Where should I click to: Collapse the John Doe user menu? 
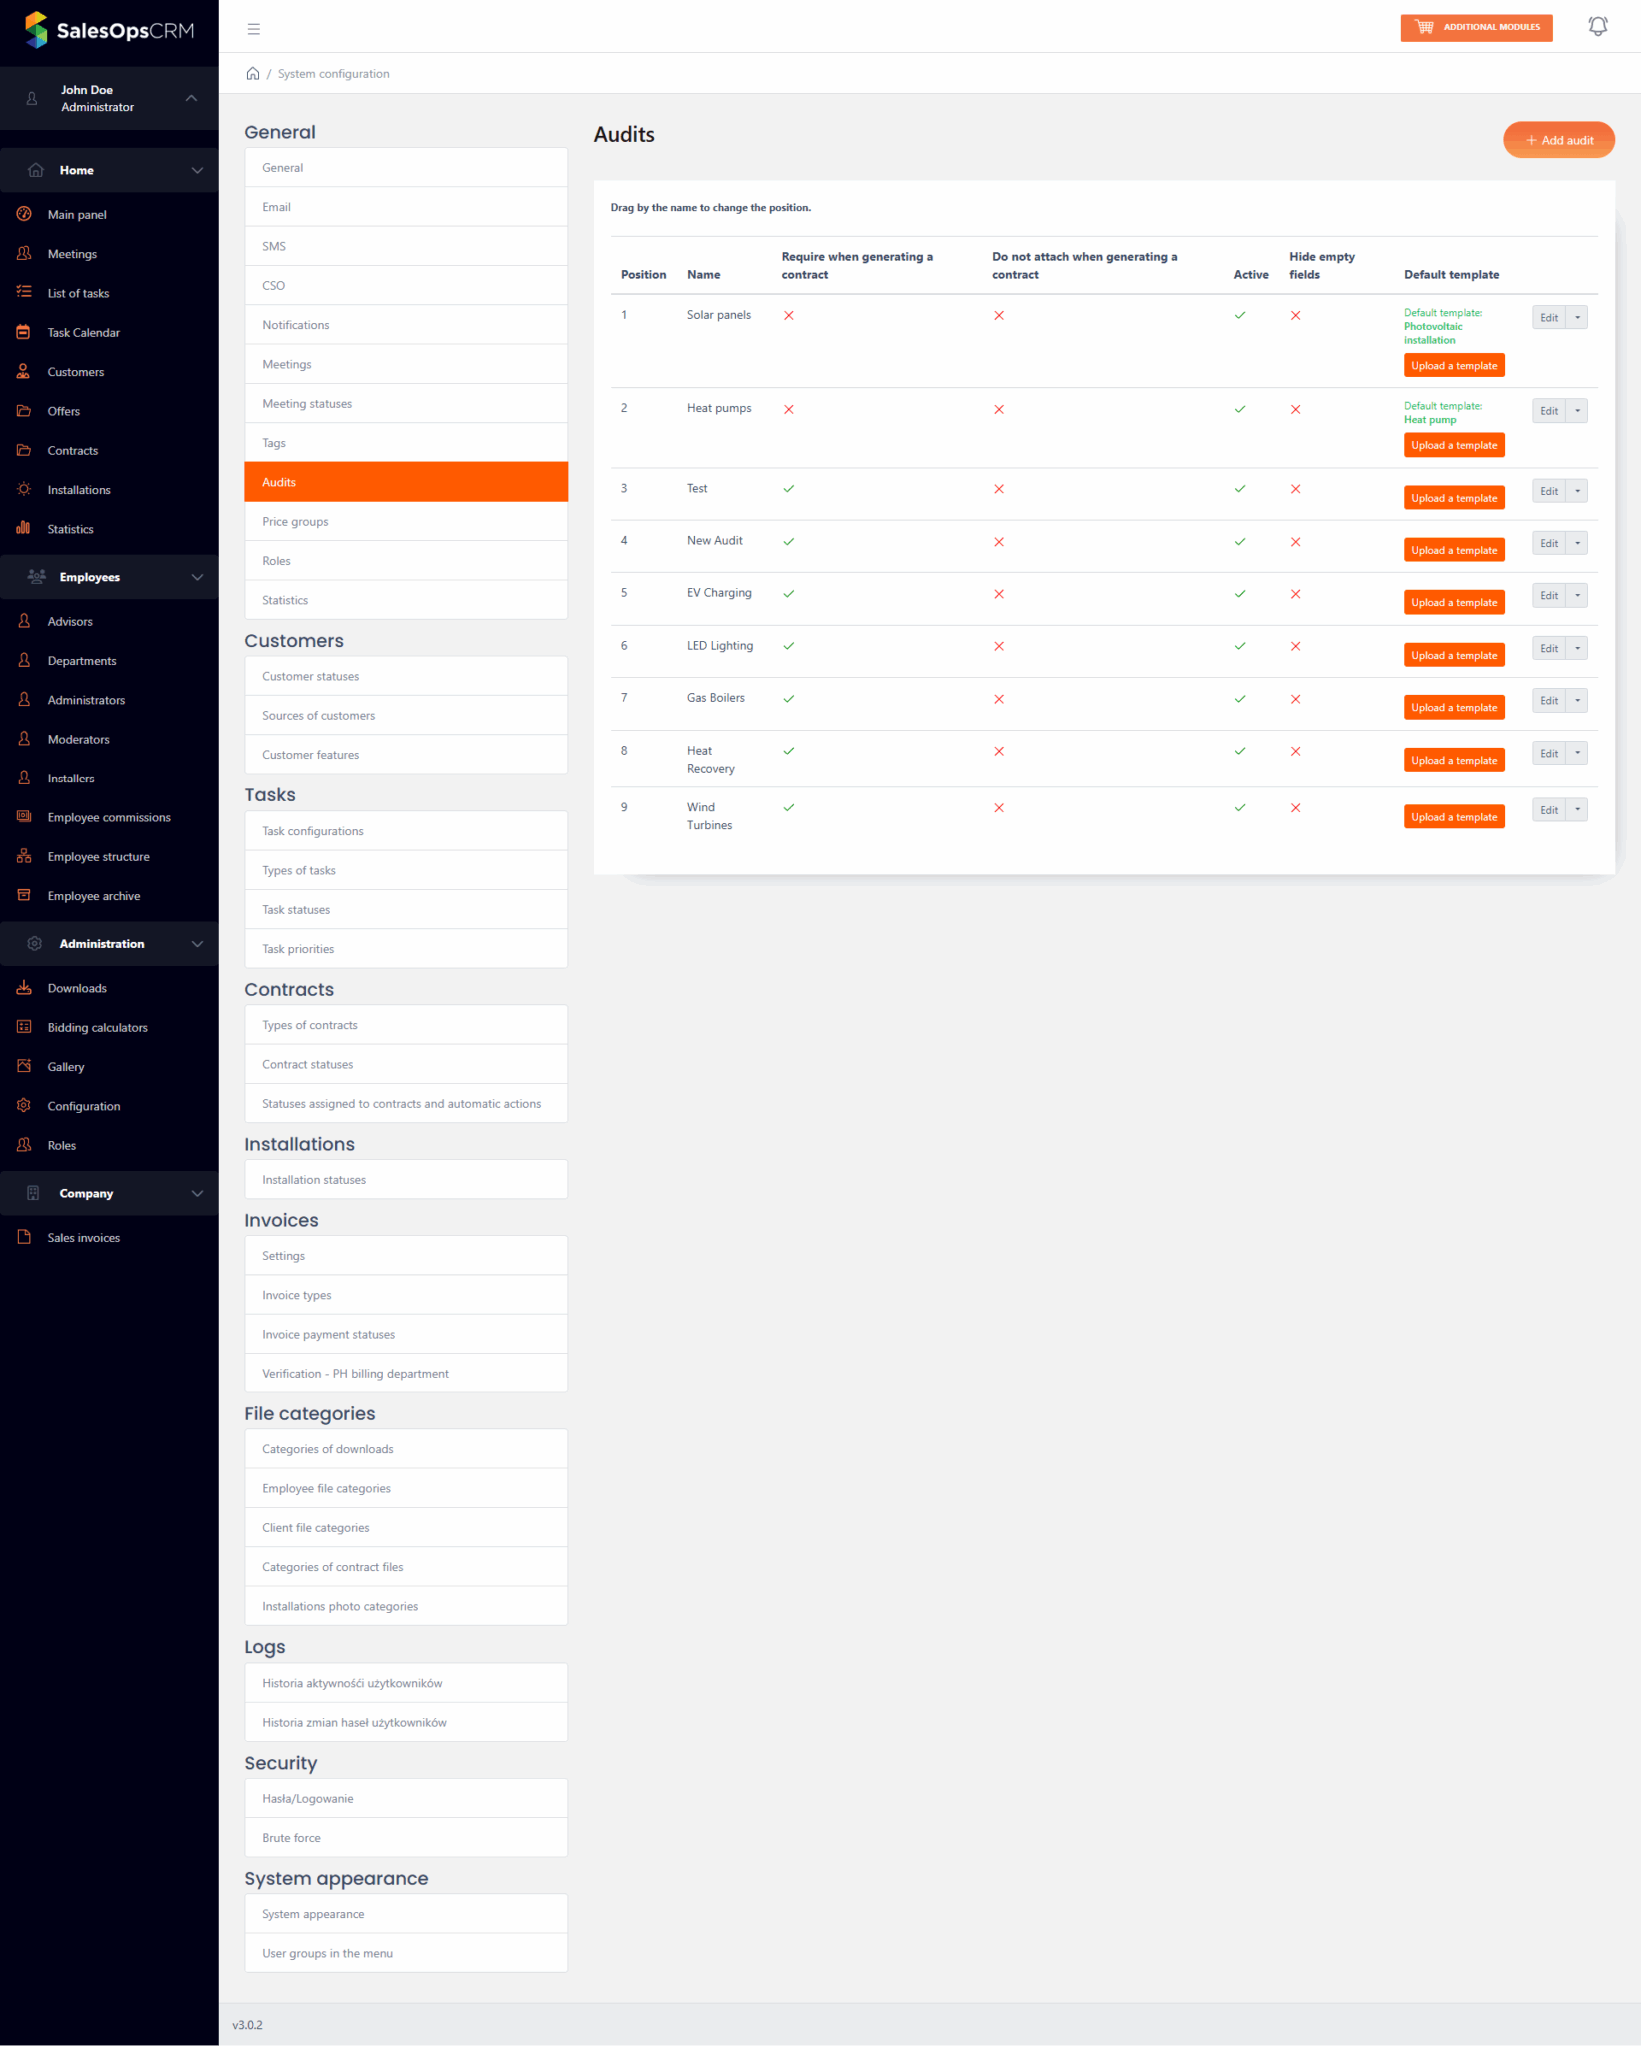point(191,98)
